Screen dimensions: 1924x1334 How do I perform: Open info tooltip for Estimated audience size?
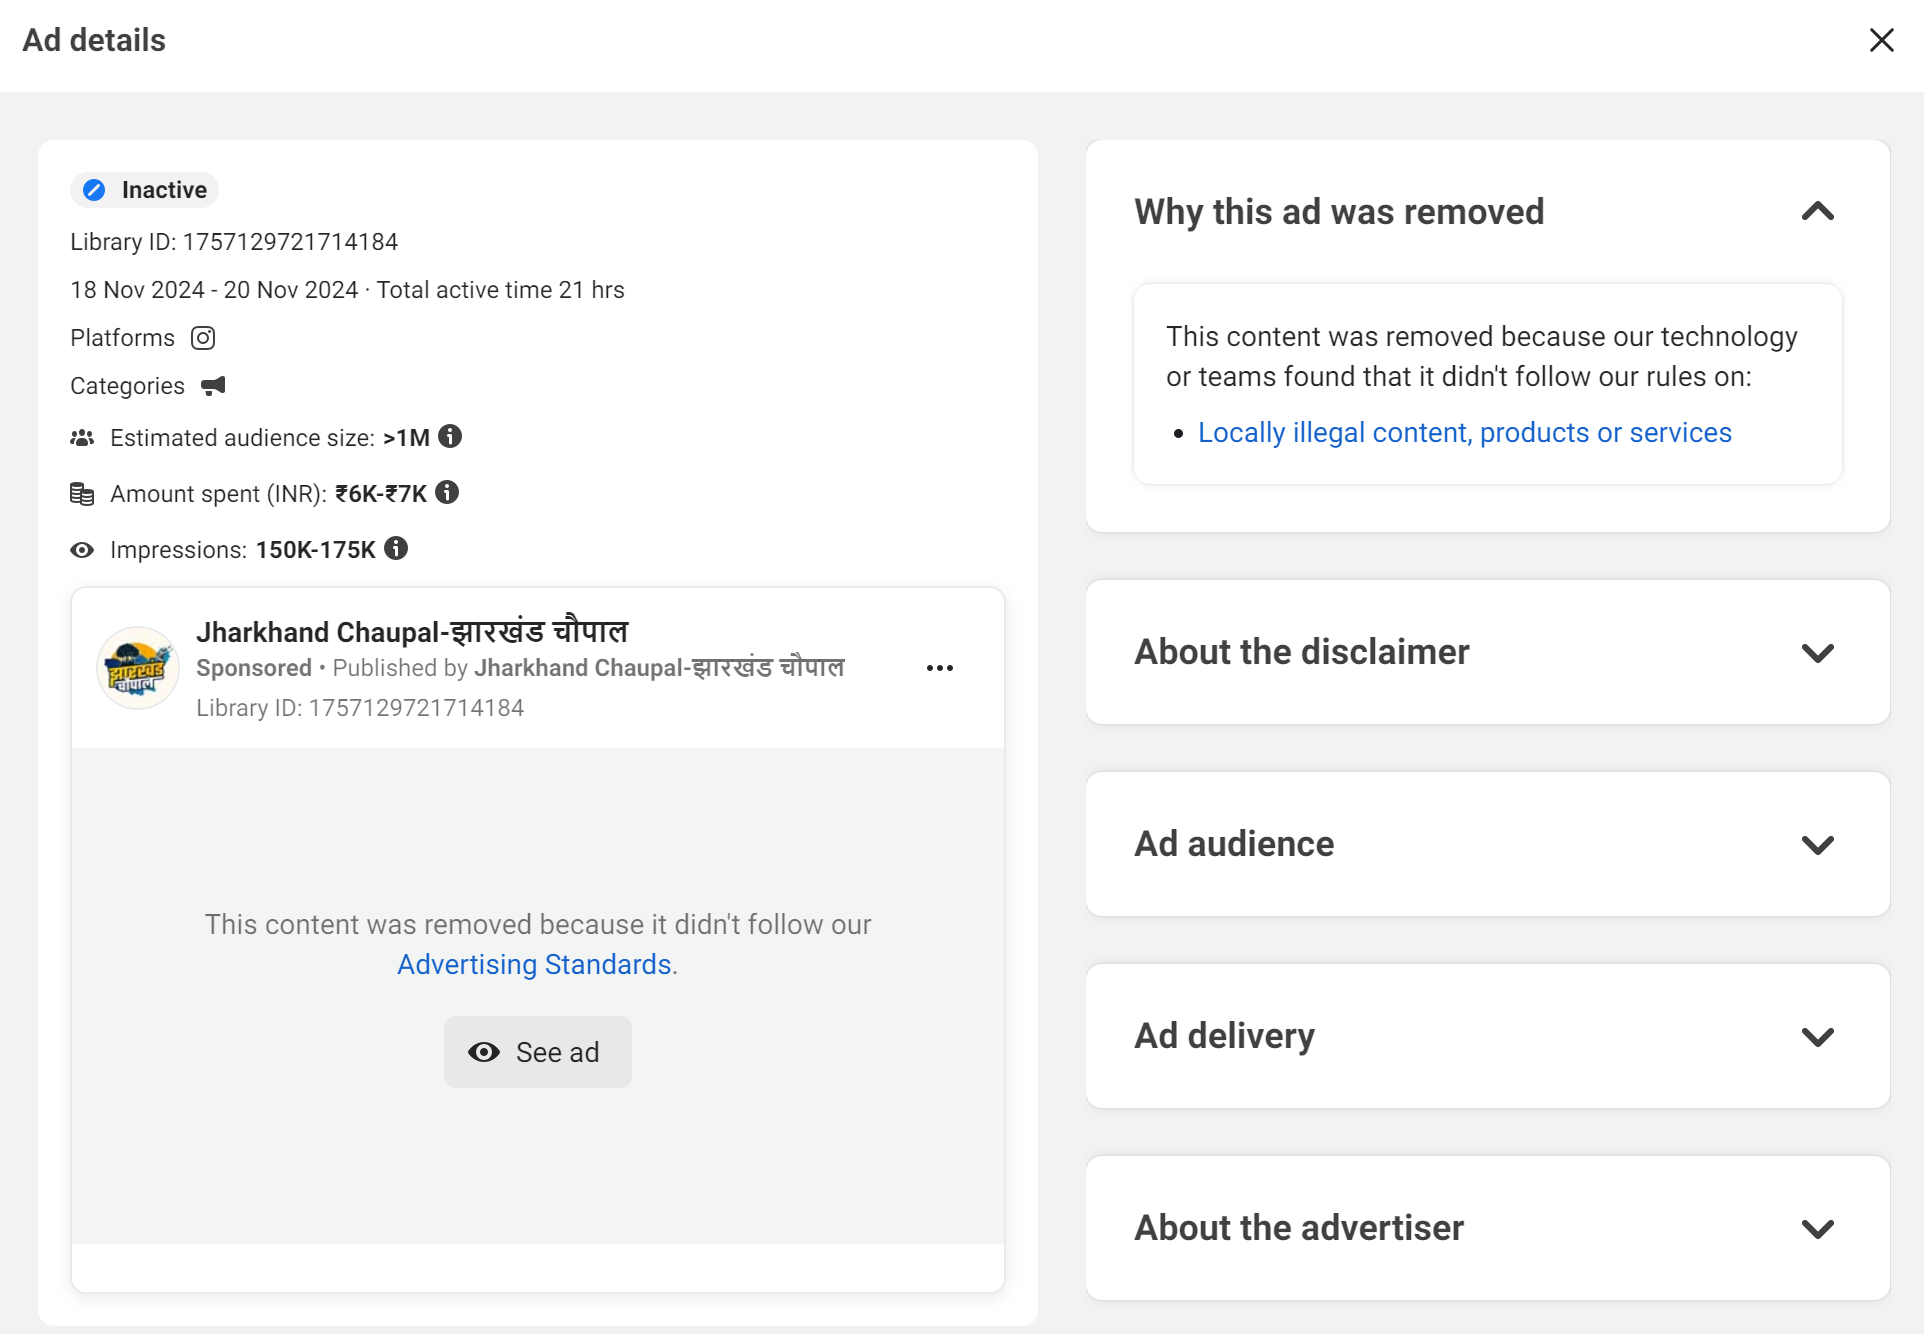pyautogui.click(x=450, y=436)
